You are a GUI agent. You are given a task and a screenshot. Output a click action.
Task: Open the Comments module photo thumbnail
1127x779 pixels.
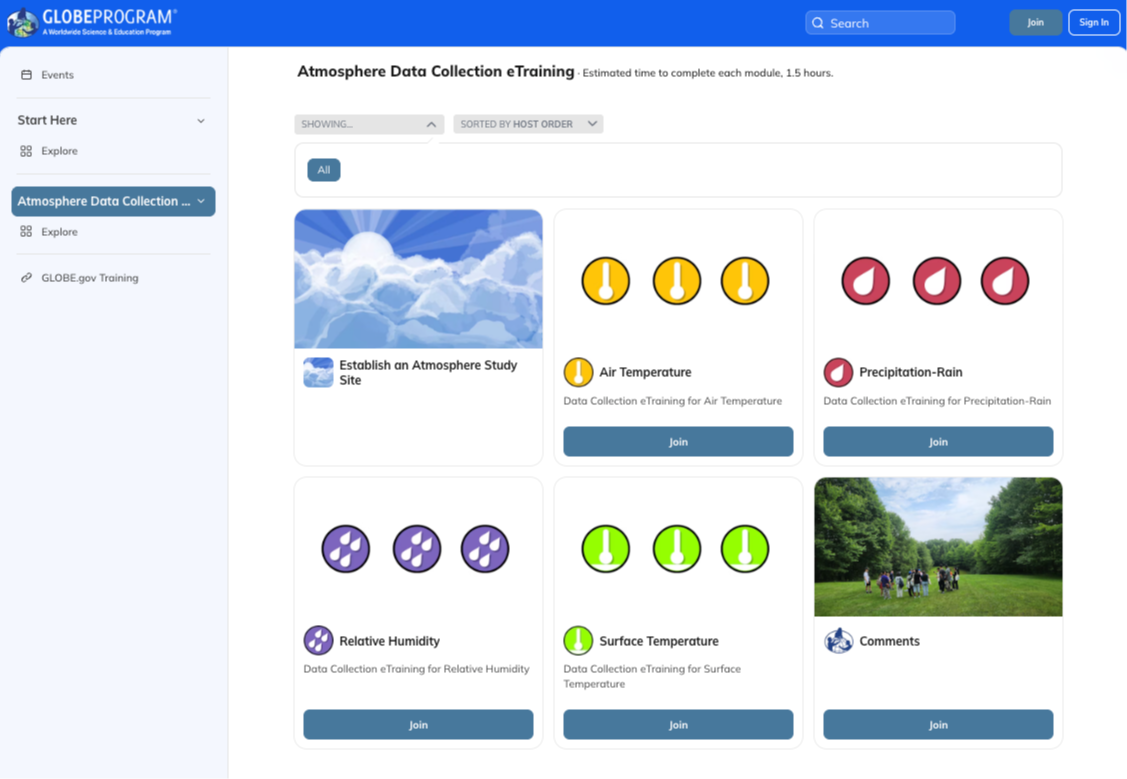938,546
